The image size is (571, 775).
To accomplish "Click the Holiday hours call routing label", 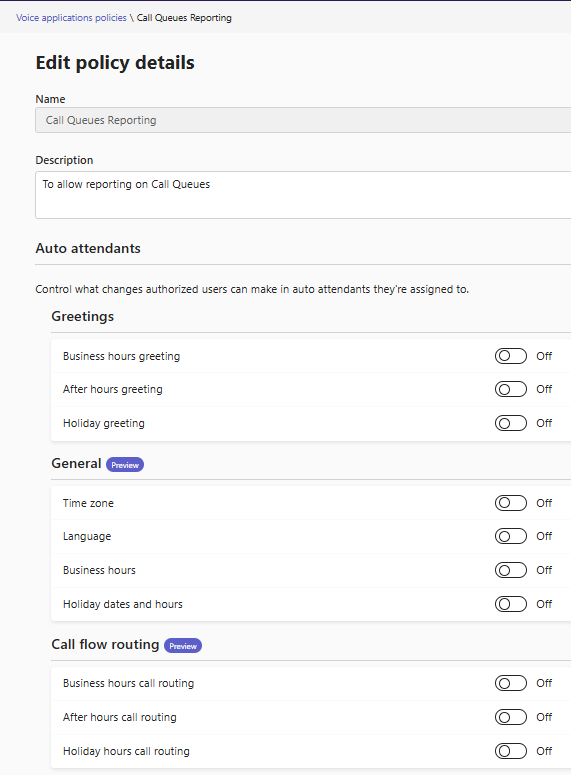I will [126, 751].
